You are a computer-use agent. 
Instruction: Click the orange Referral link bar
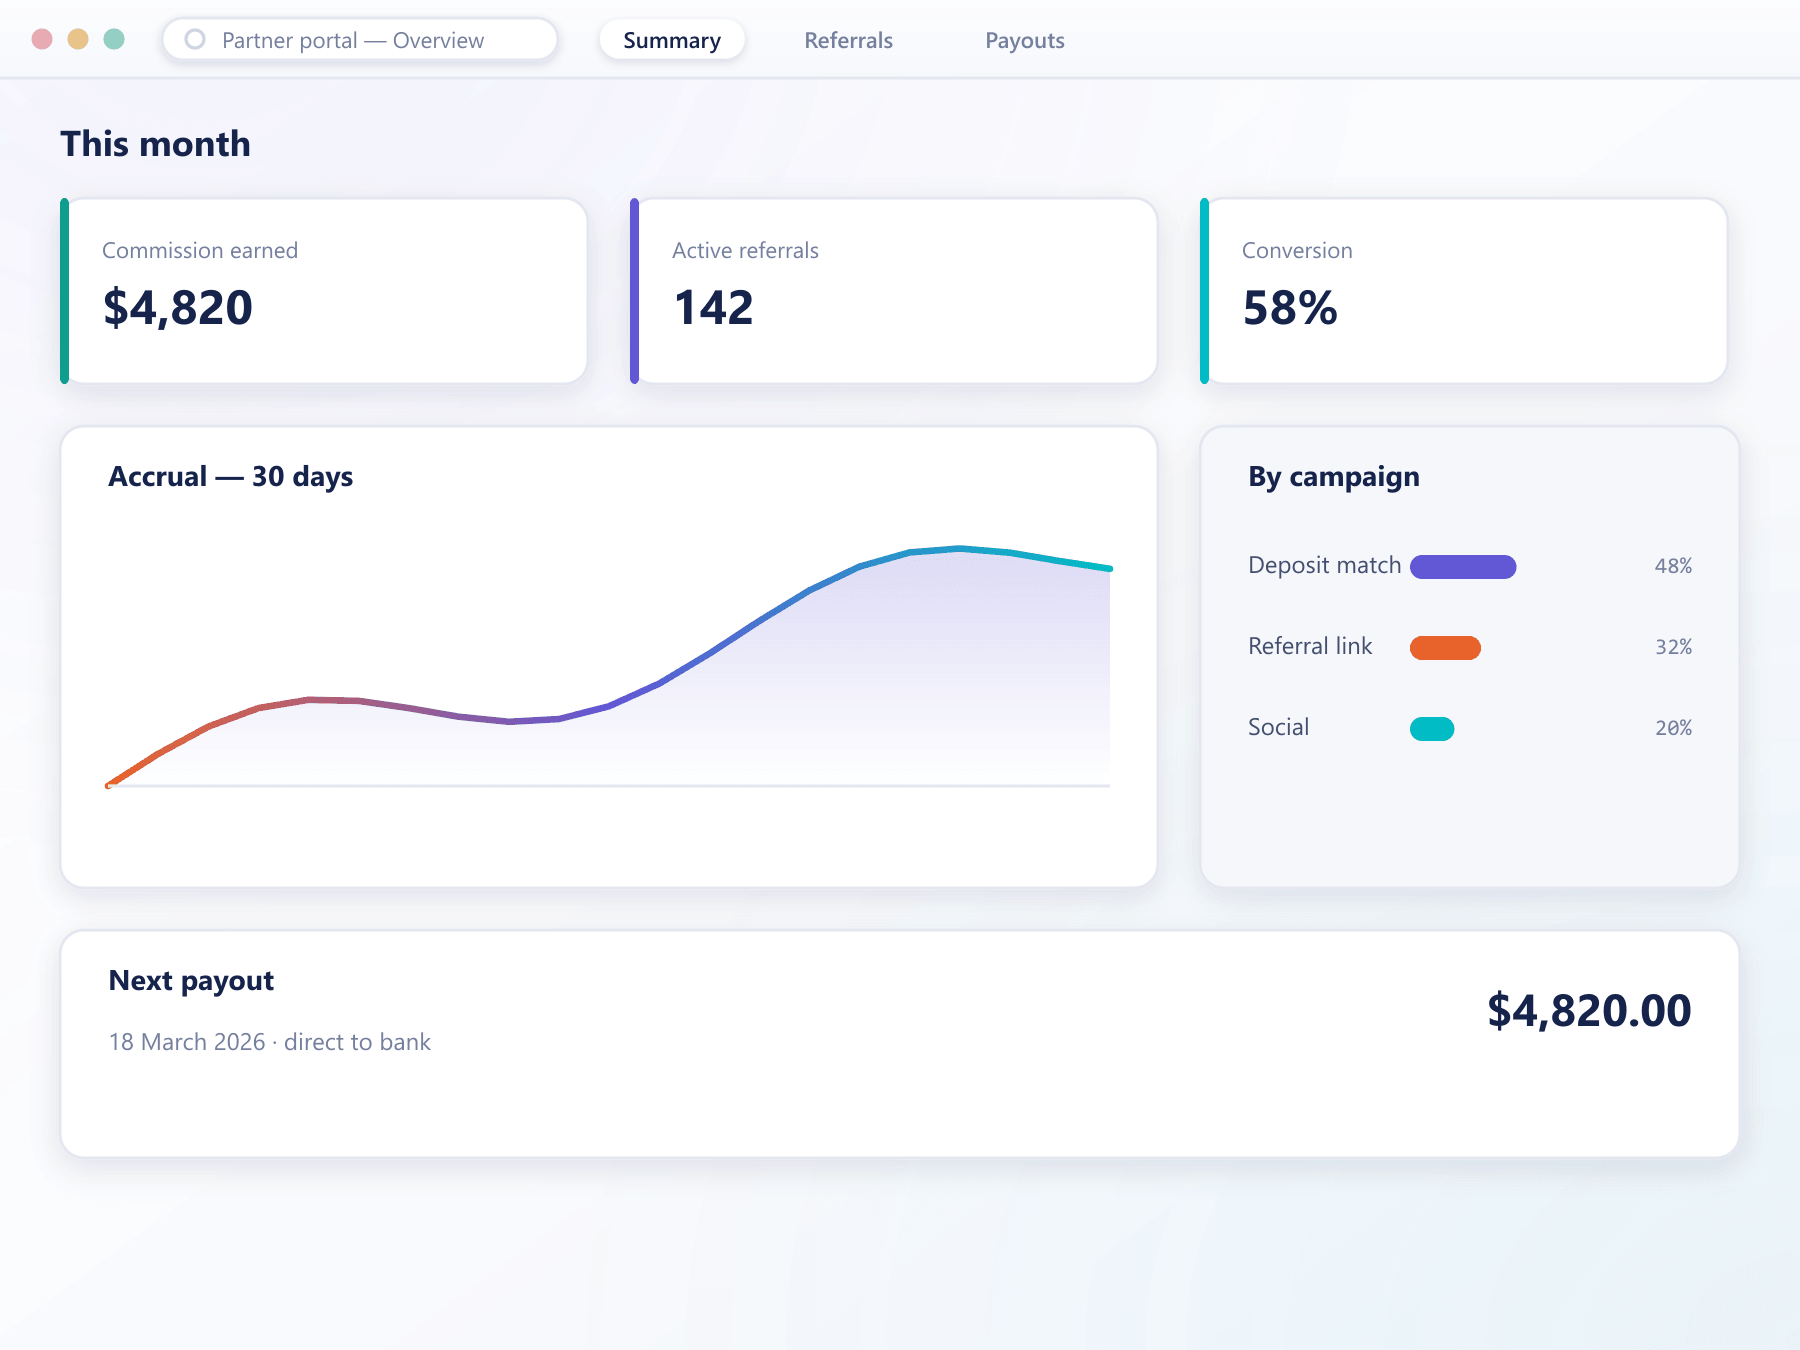pos(1445,648)
